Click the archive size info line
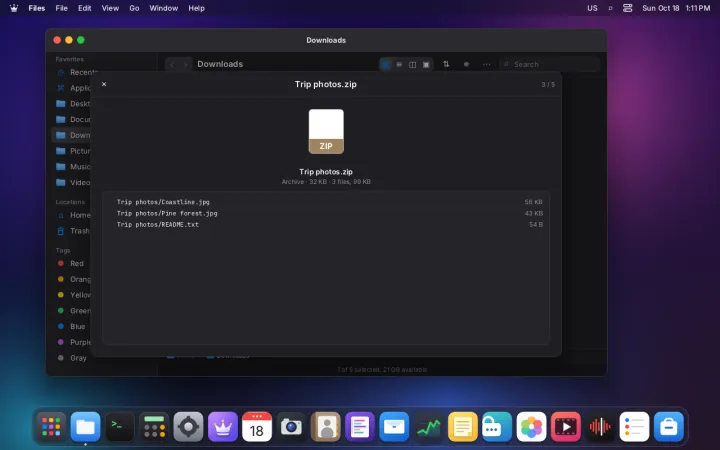Screen dimensions: 720x450 tap(326, 182)
